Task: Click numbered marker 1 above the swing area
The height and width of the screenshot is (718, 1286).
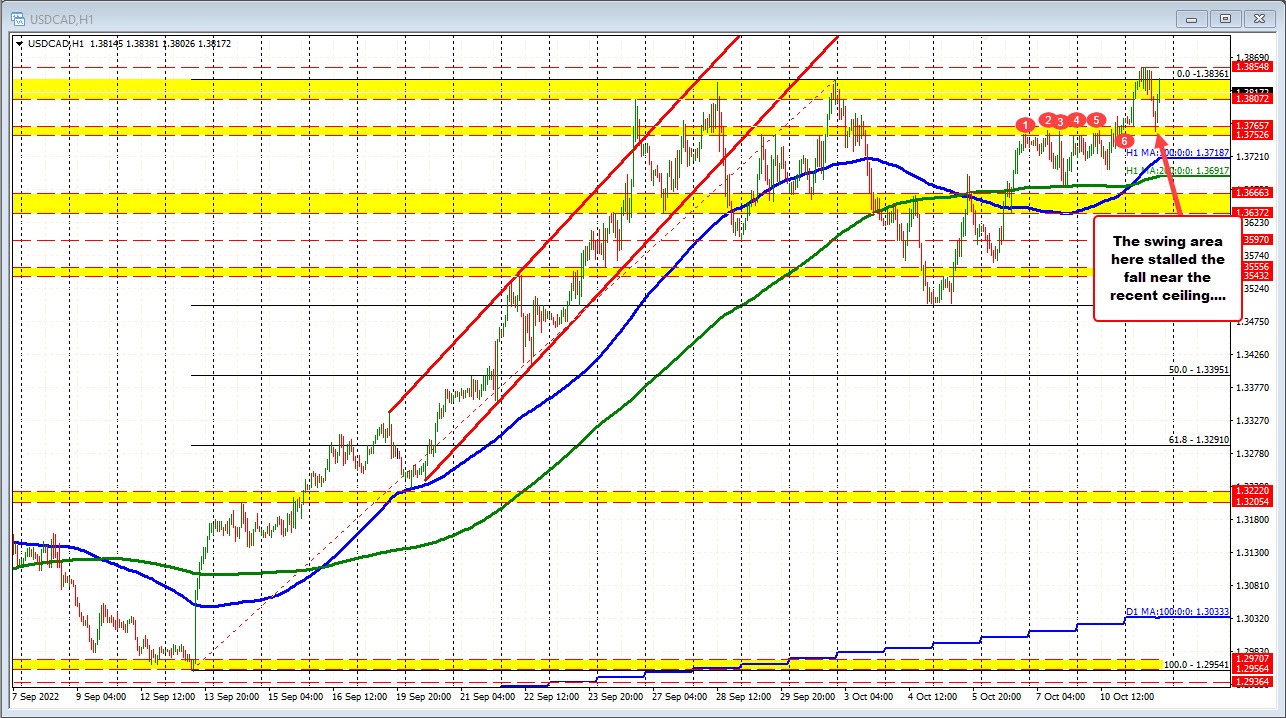Action: tap(1025, 125)
